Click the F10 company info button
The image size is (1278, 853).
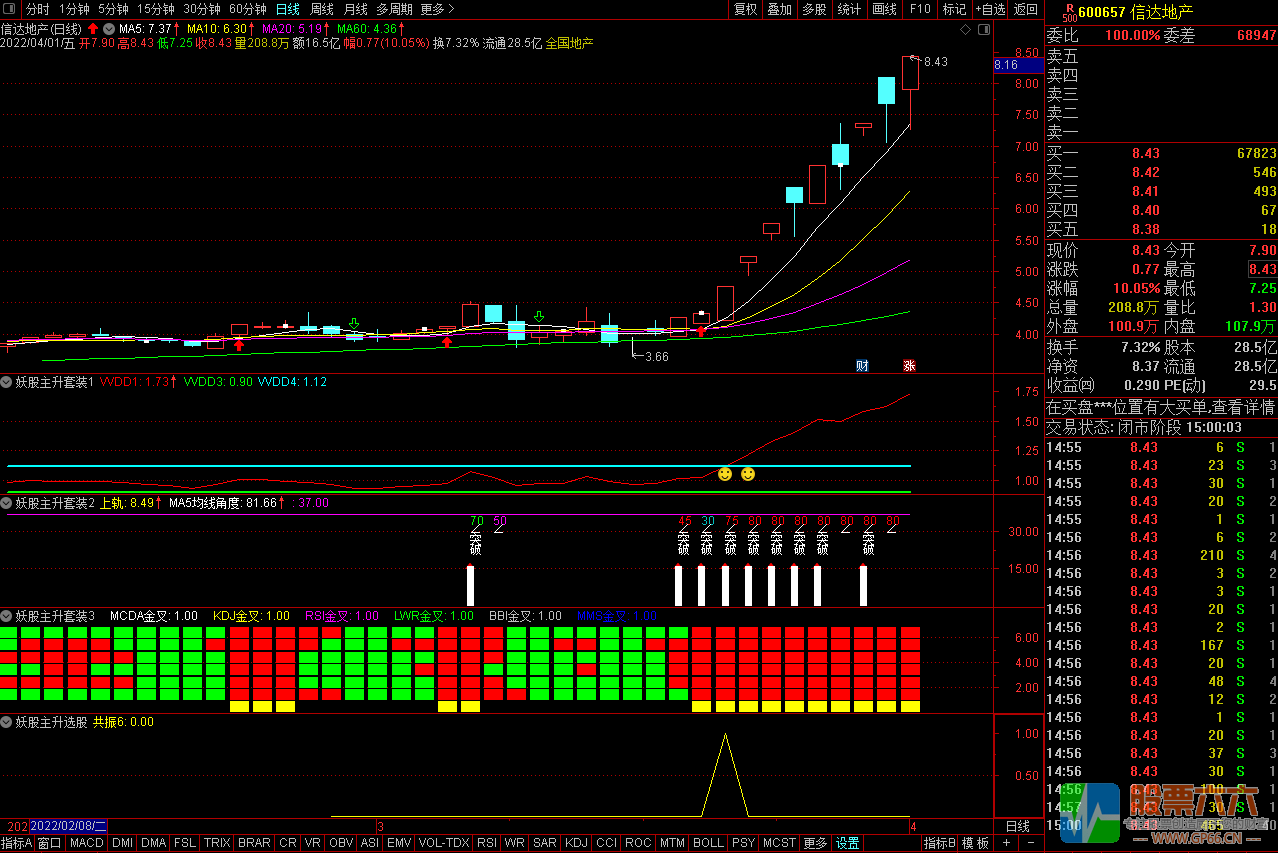pos(920,9)
